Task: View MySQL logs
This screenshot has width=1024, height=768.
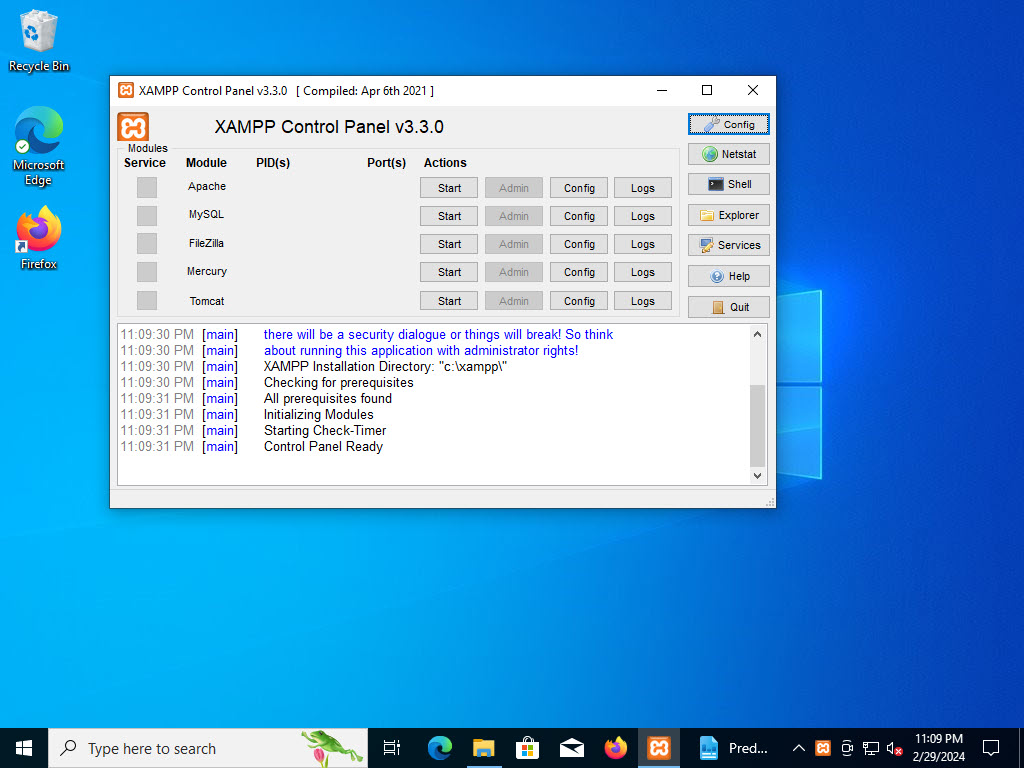Action: (642, 215)
